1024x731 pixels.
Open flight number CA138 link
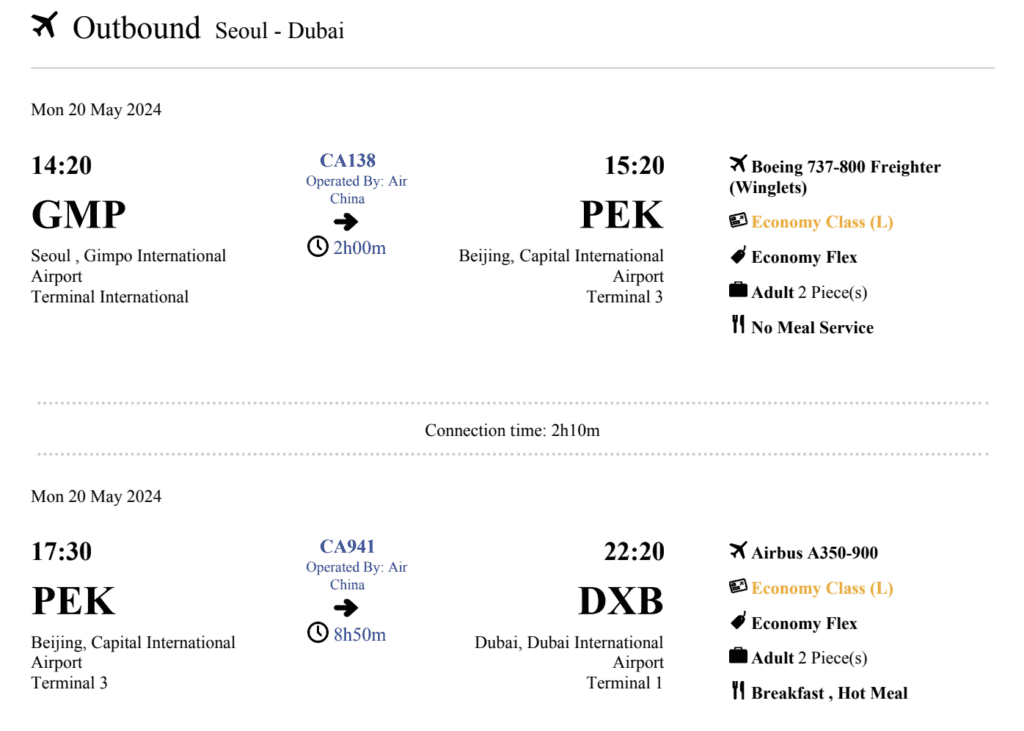[x=347, y=160]
